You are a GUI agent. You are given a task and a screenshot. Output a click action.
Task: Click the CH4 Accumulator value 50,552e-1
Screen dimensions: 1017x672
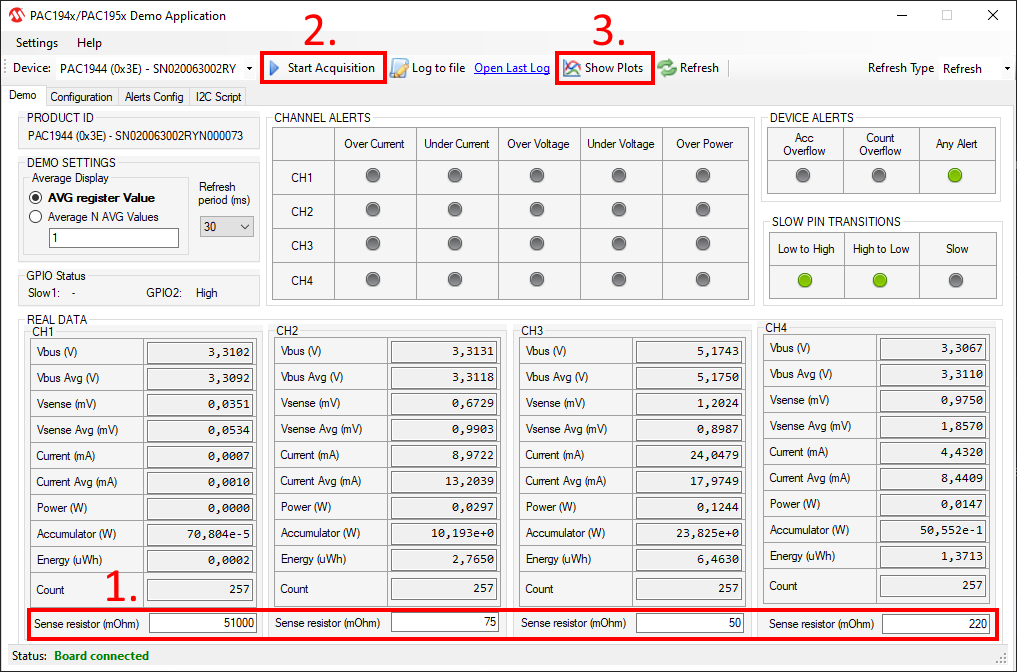coord(933,530)
